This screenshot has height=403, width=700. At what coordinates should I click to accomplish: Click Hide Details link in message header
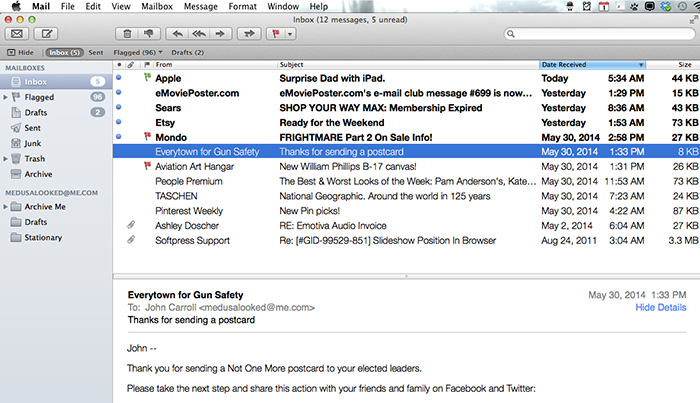pyautogui.click(x=661, y=307)
